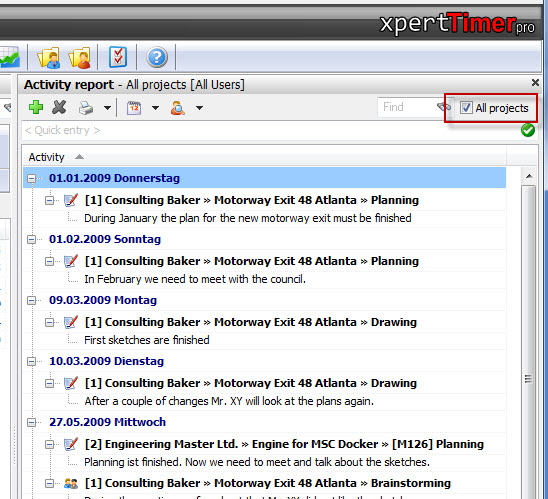
Task: Open print options dropdown arrow
Action: point(108,108)
